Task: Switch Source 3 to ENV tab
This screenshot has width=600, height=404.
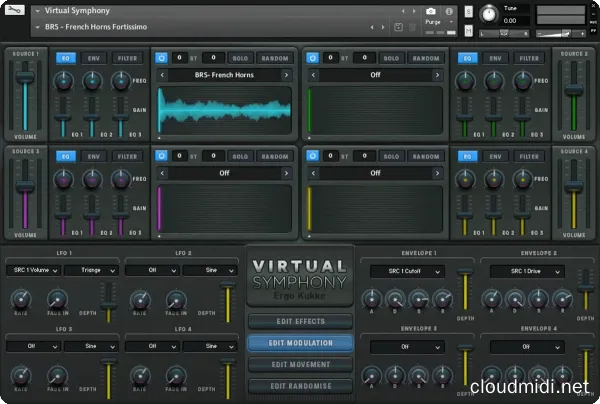Action: pyautogui.click(x=94, y=156)
